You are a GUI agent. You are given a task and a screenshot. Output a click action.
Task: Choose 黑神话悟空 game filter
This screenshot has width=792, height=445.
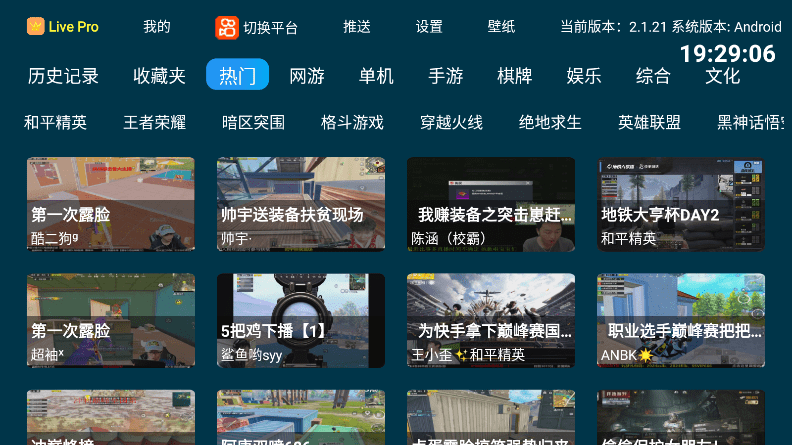[x=751, y=122]
